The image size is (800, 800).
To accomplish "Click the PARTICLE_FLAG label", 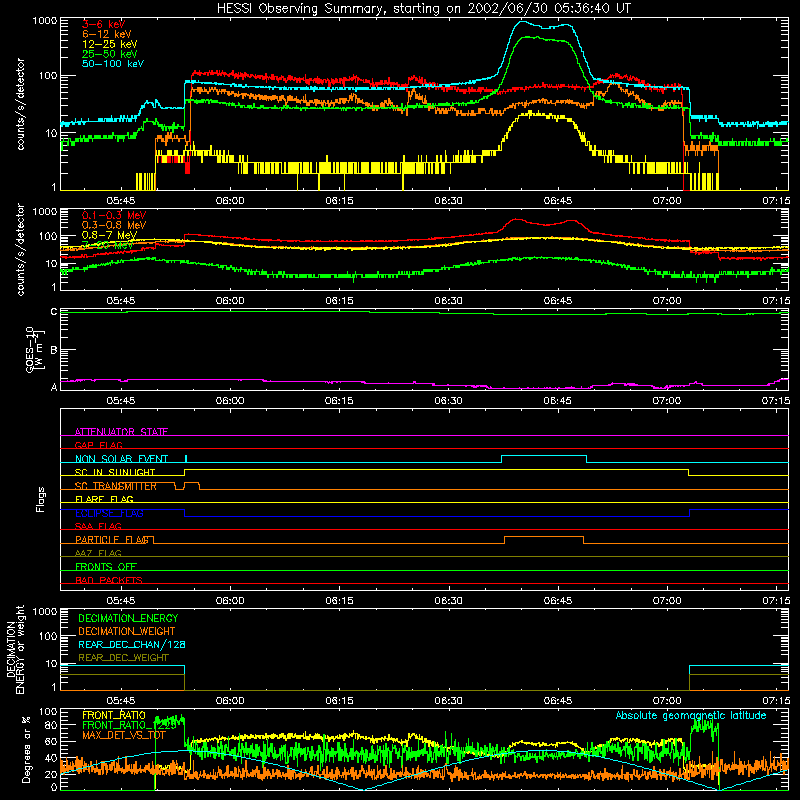I will click(x=112, y=539).
